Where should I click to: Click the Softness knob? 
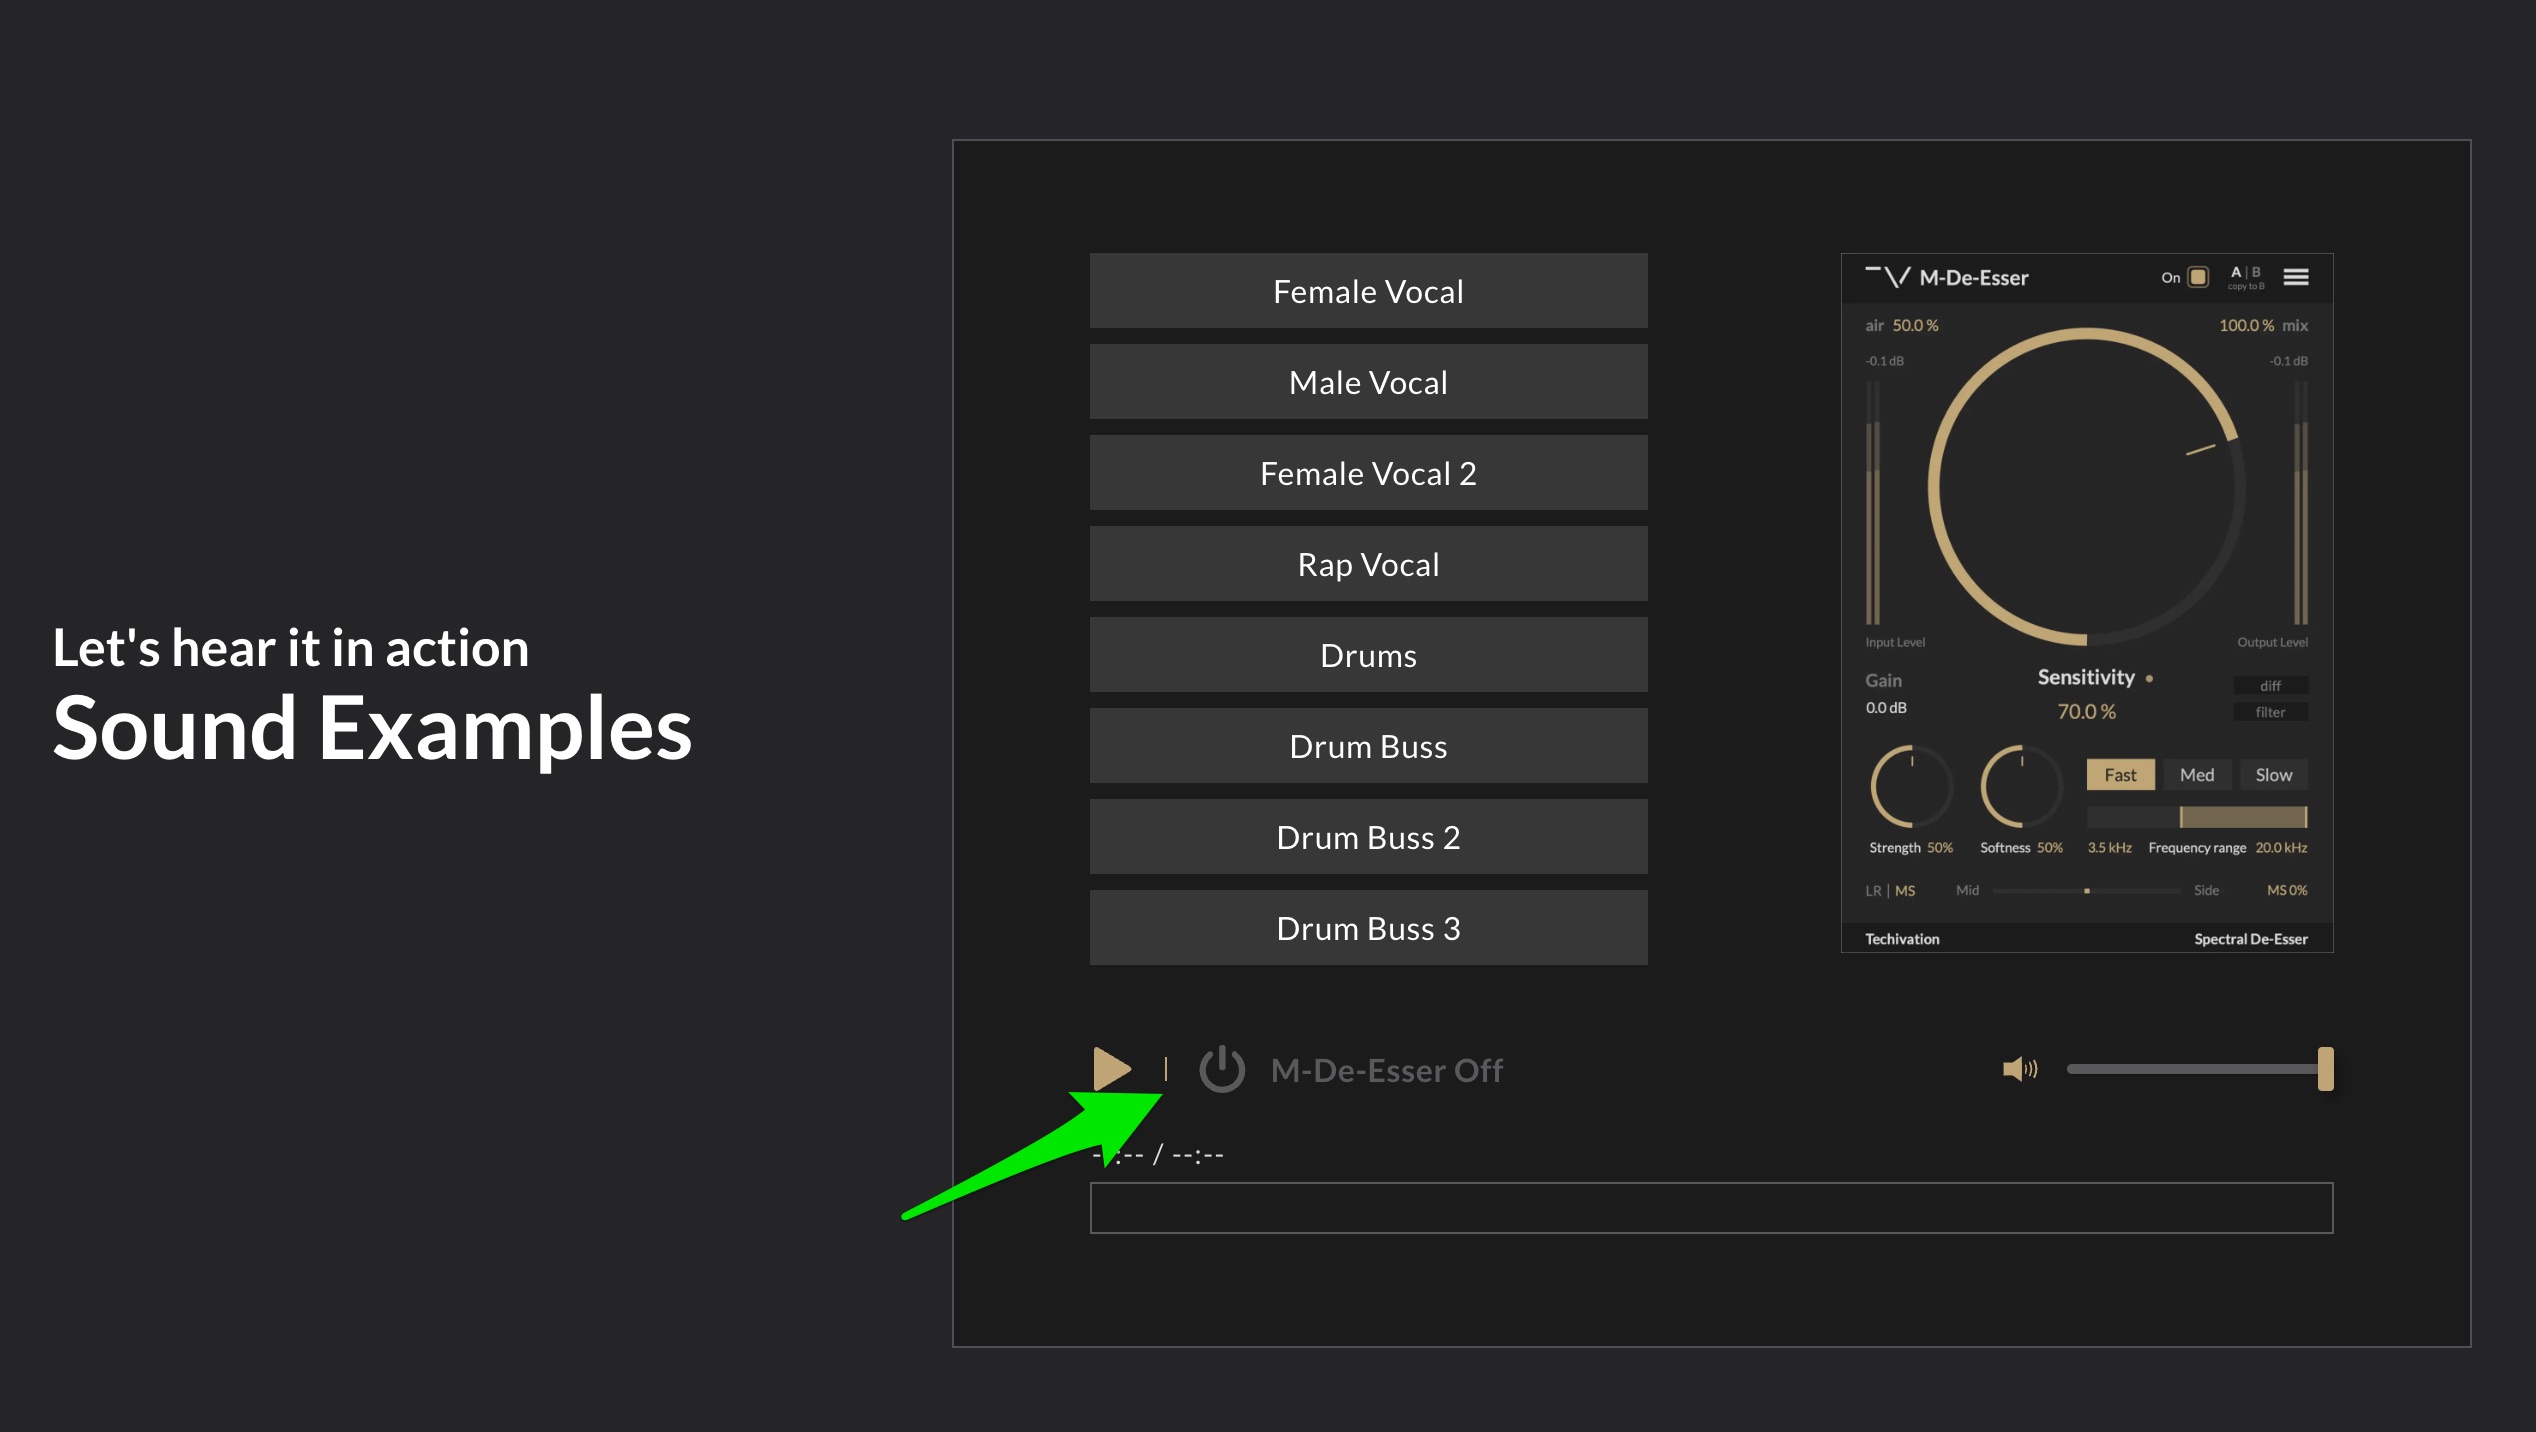pos(2021,787)
